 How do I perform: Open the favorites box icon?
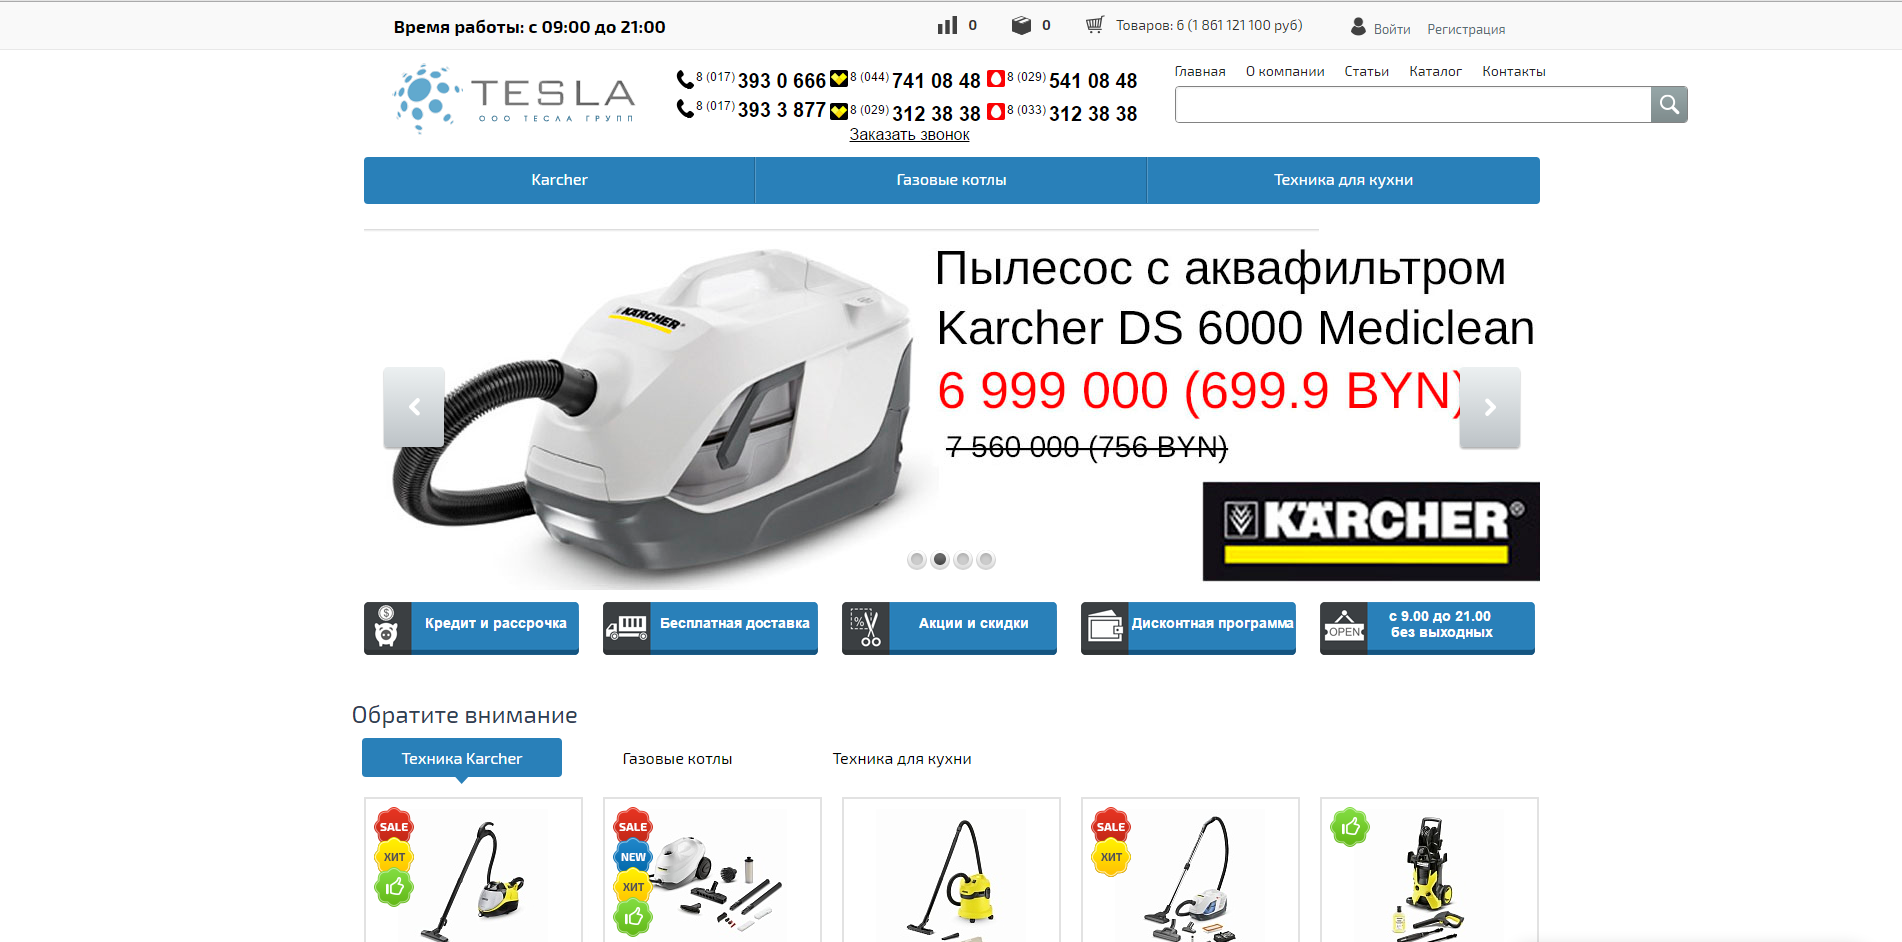1021,25
